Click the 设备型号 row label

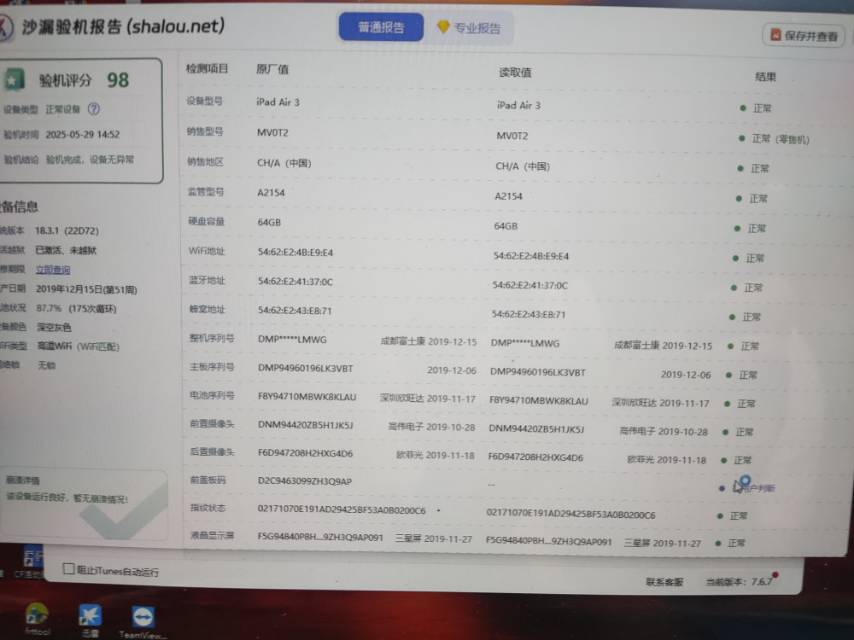[x=204, y=101]
